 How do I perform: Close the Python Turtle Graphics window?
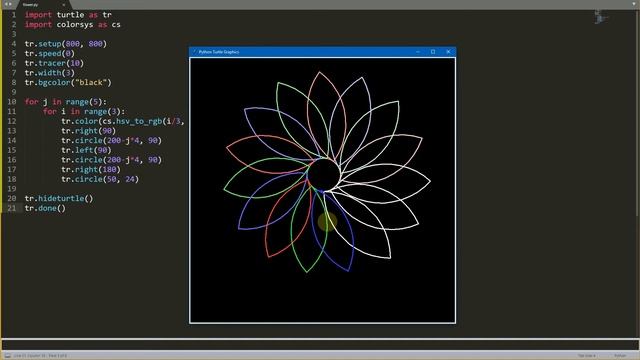coord(448,52)
